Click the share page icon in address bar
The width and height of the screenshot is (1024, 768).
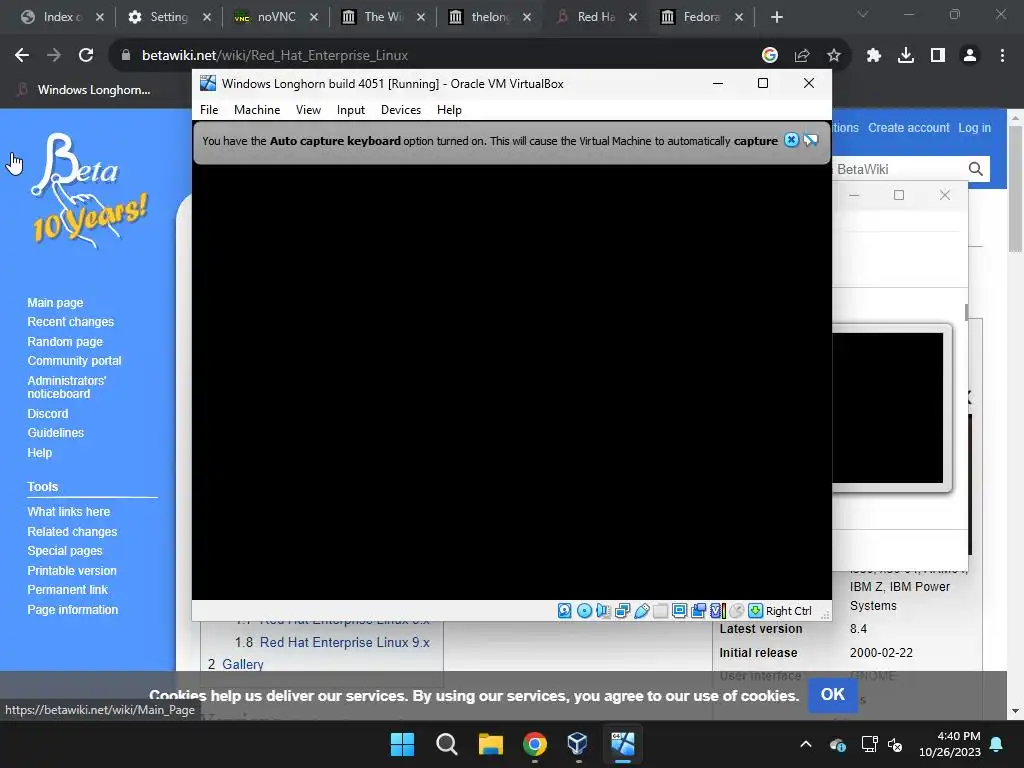(x=802, y=56)
